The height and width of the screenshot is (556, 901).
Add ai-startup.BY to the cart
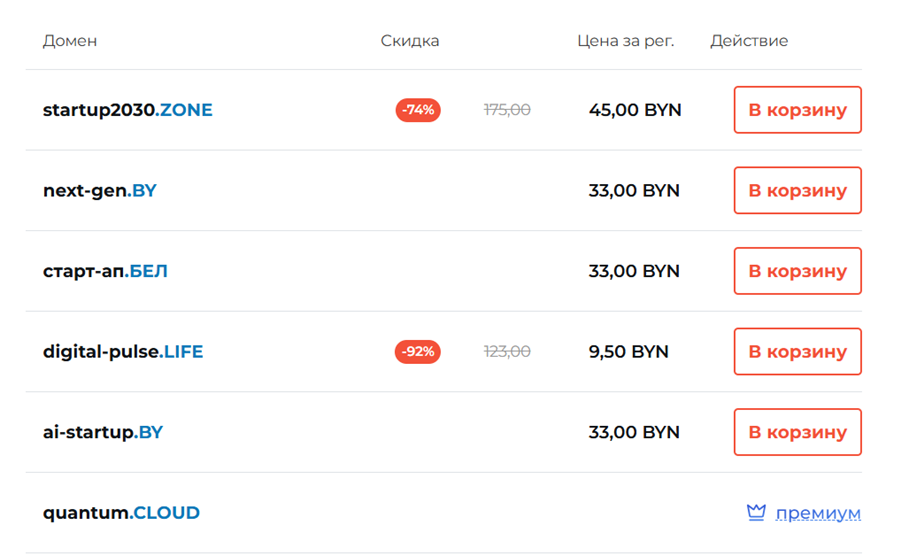click(797, 432)
